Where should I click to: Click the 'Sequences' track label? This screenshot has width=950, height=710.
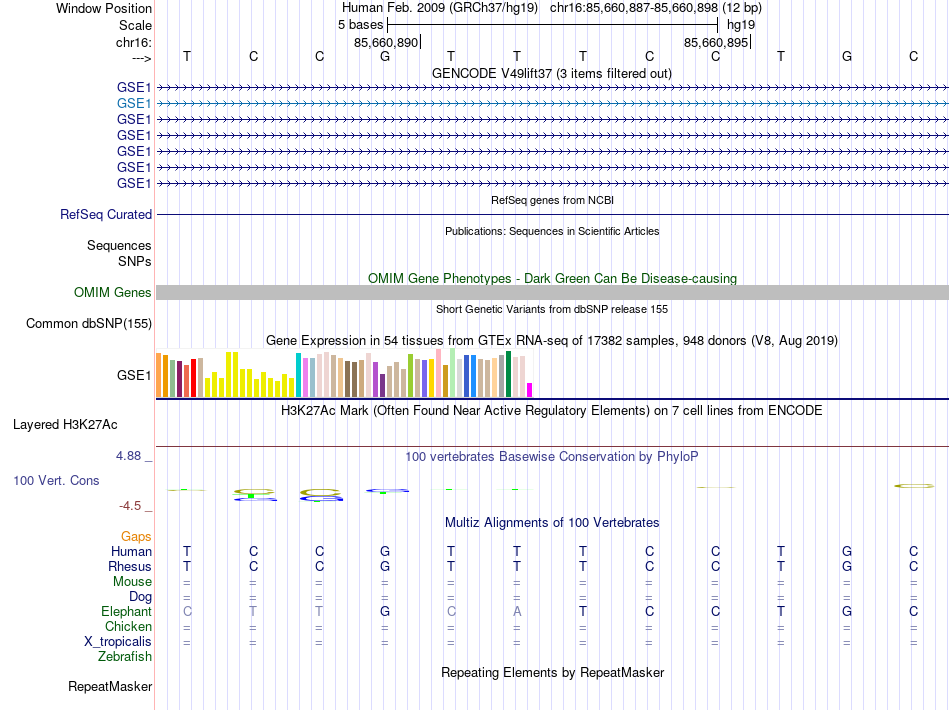[x=119, y=245]
